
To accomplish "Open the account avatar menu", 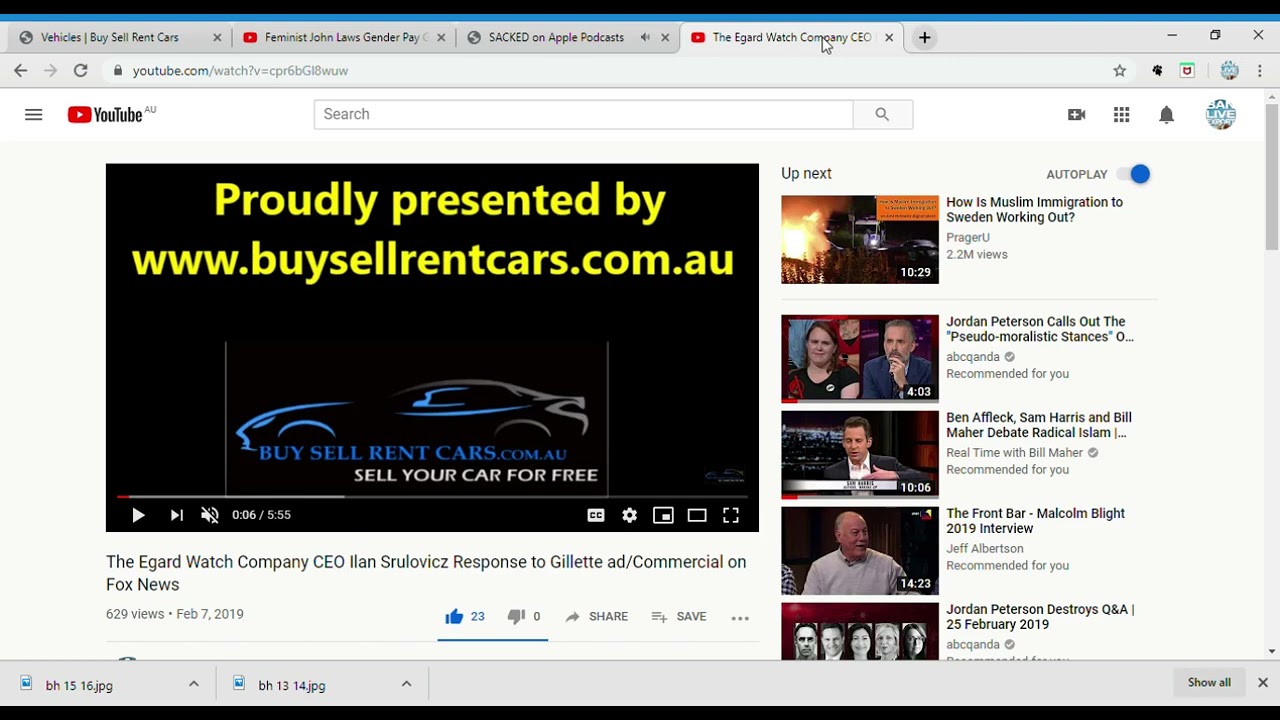I will pos(1220,114).
